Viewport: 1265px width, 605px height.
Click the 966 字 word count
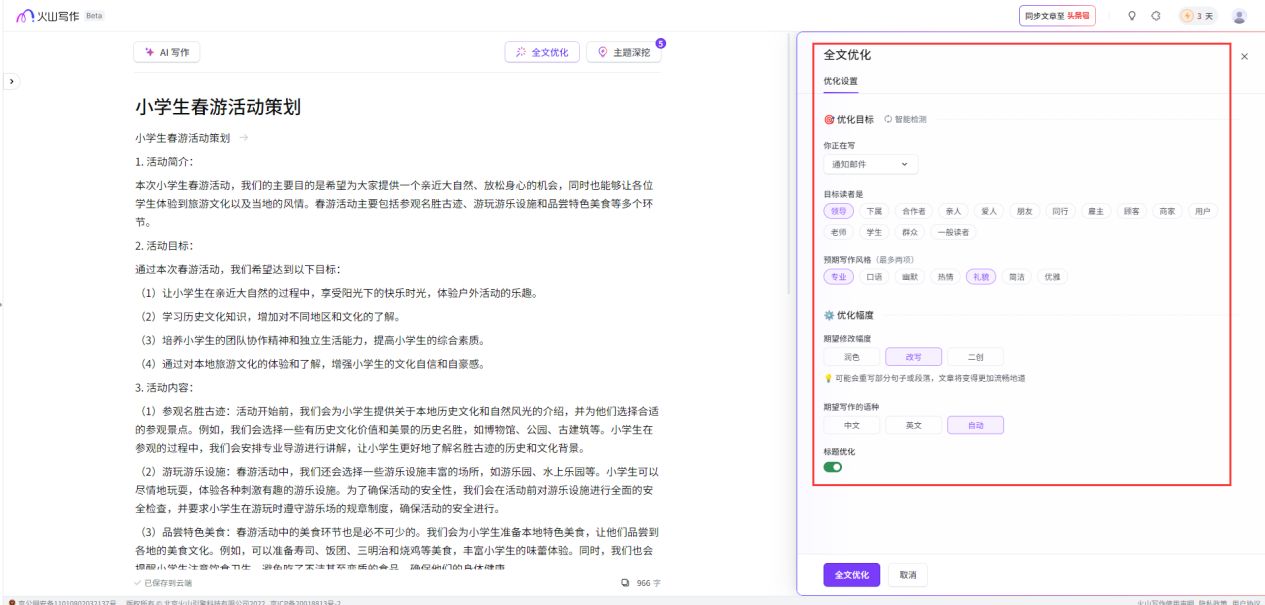(648, 582)
